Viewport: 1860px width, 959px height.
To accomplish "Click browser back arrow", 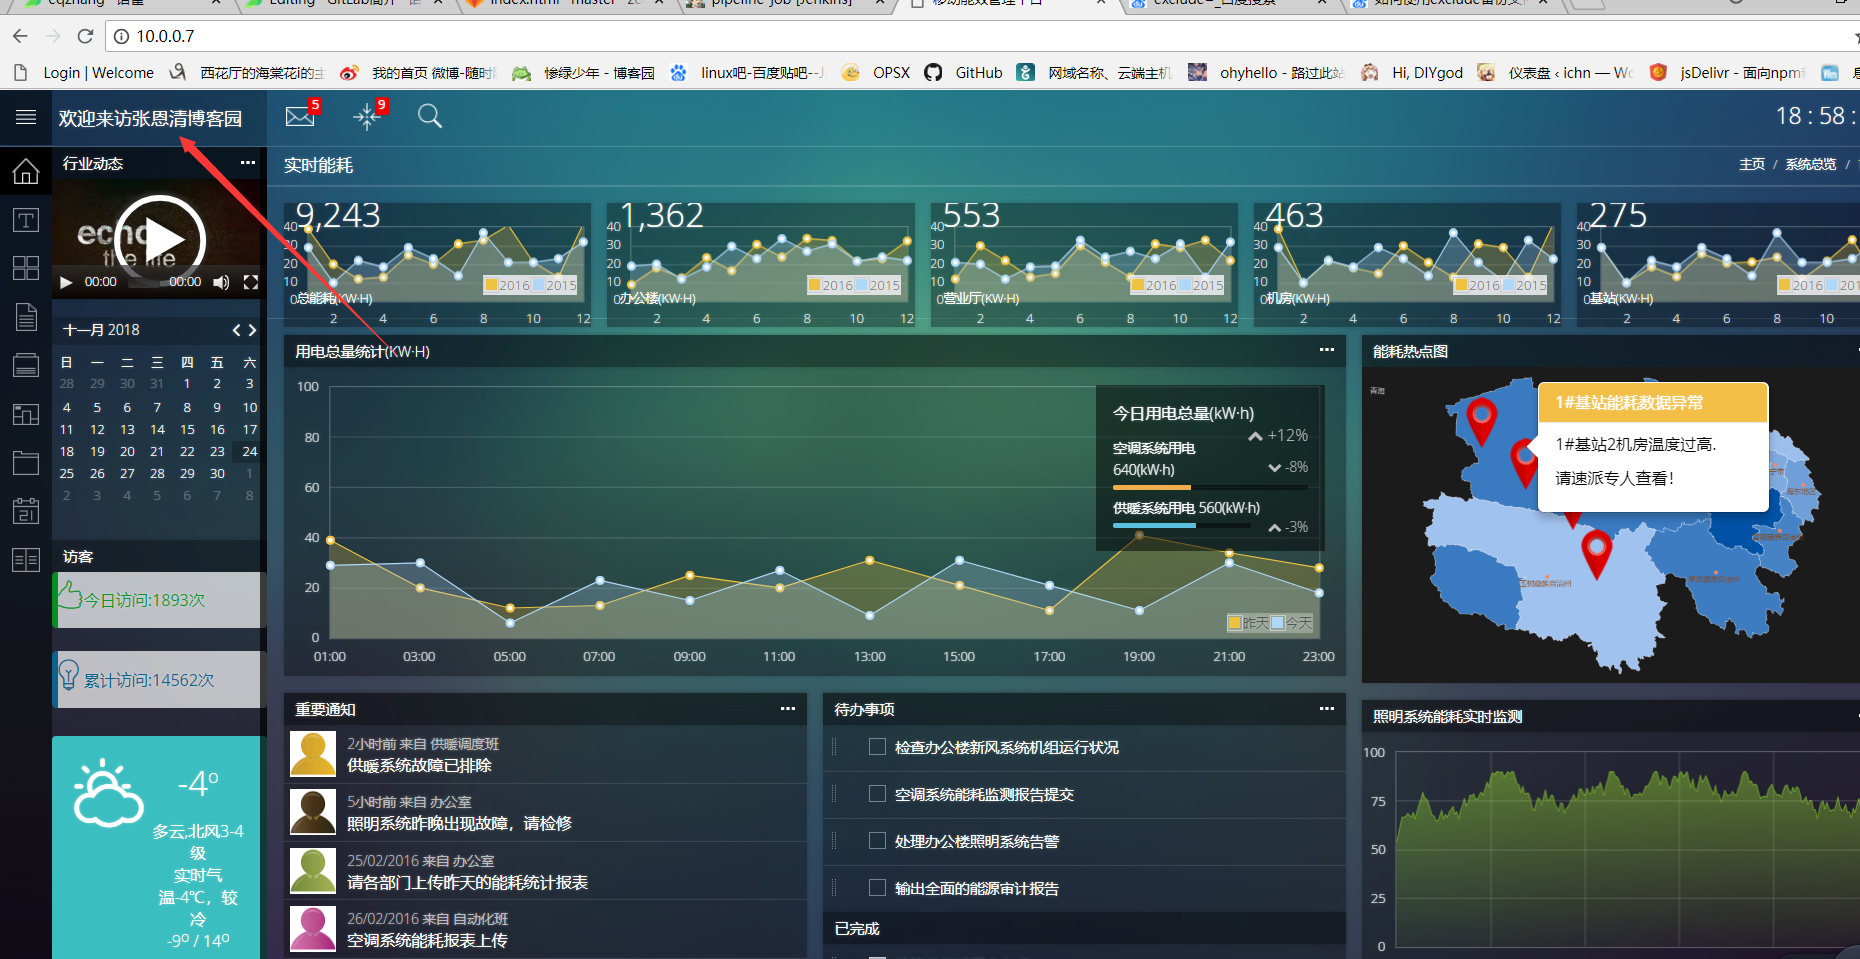I will [20, 36].
